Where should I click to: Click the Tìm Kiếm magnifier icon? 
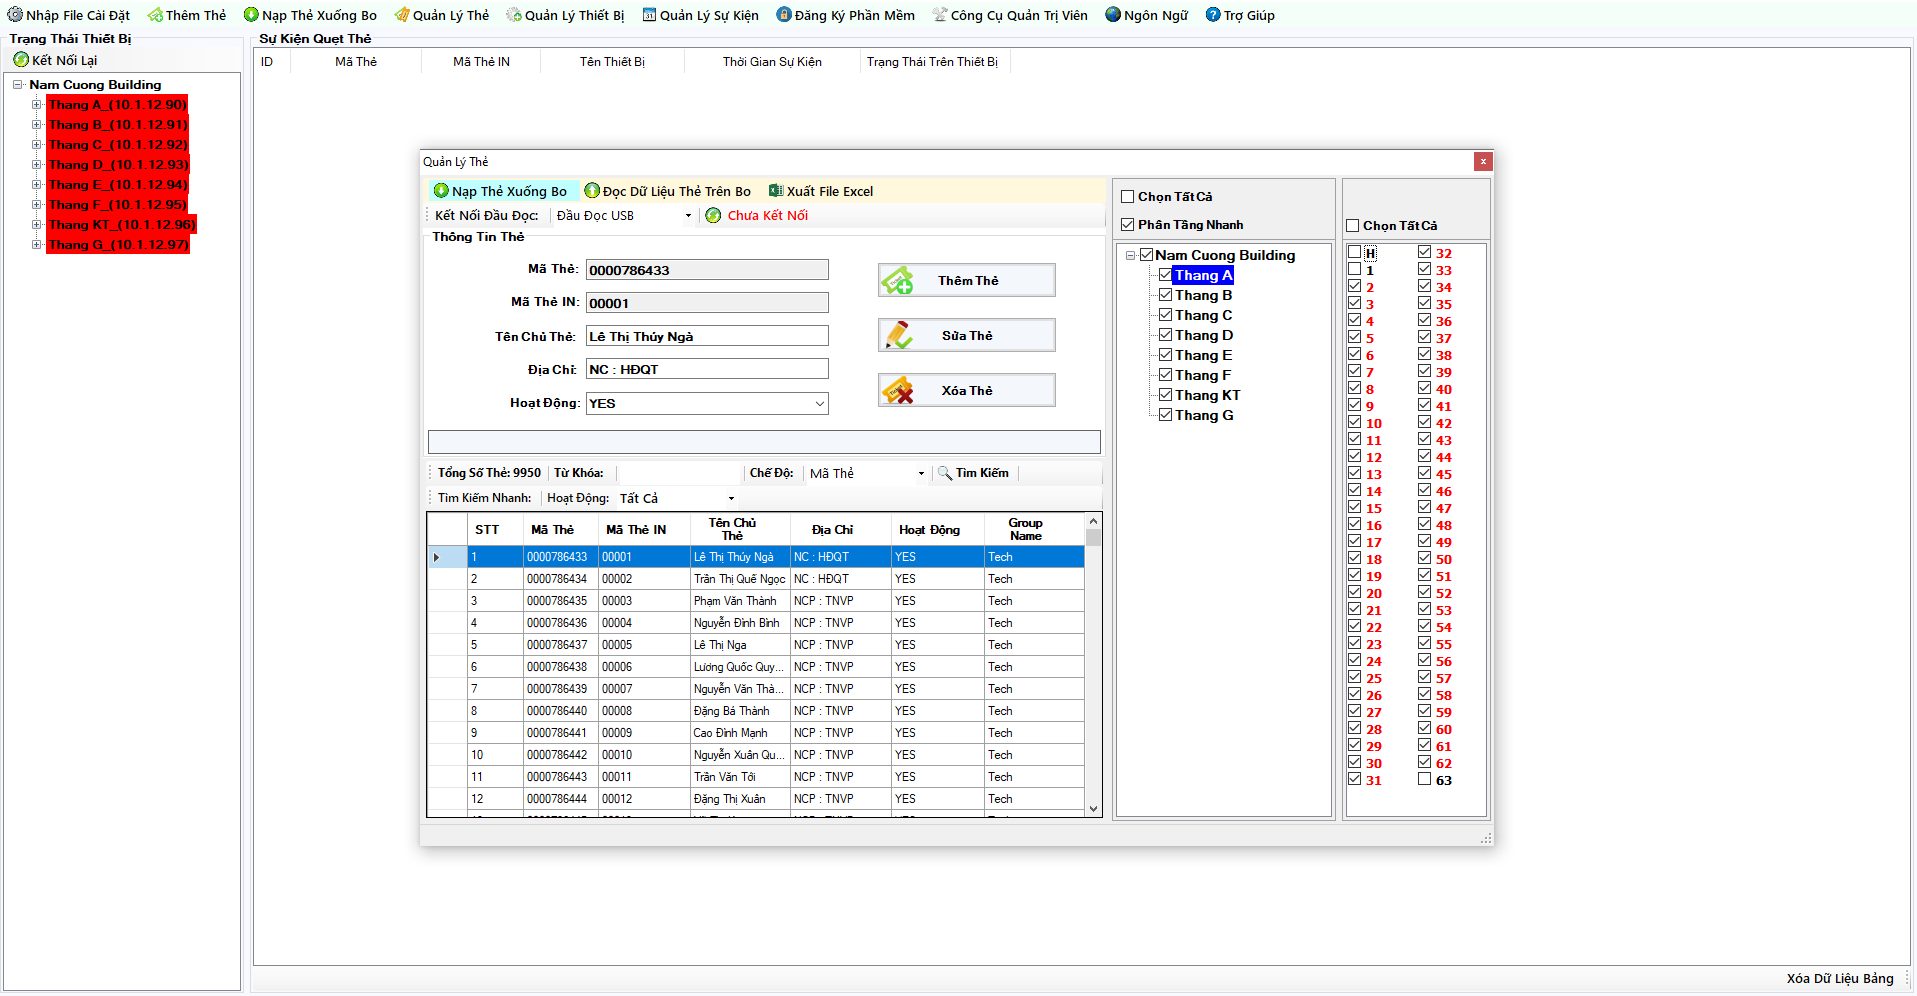point(944,473)
